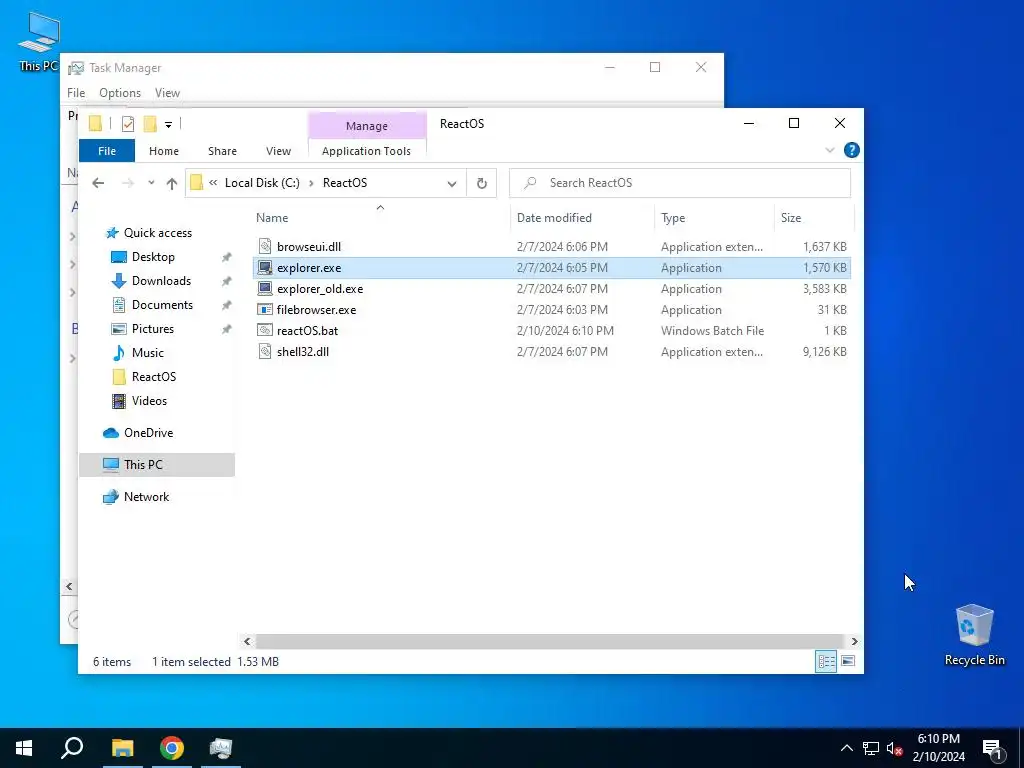The width and height of the screenshot is (1024, 768).
Task: Sort files by the Name column
Action: [x=381, y=217]
